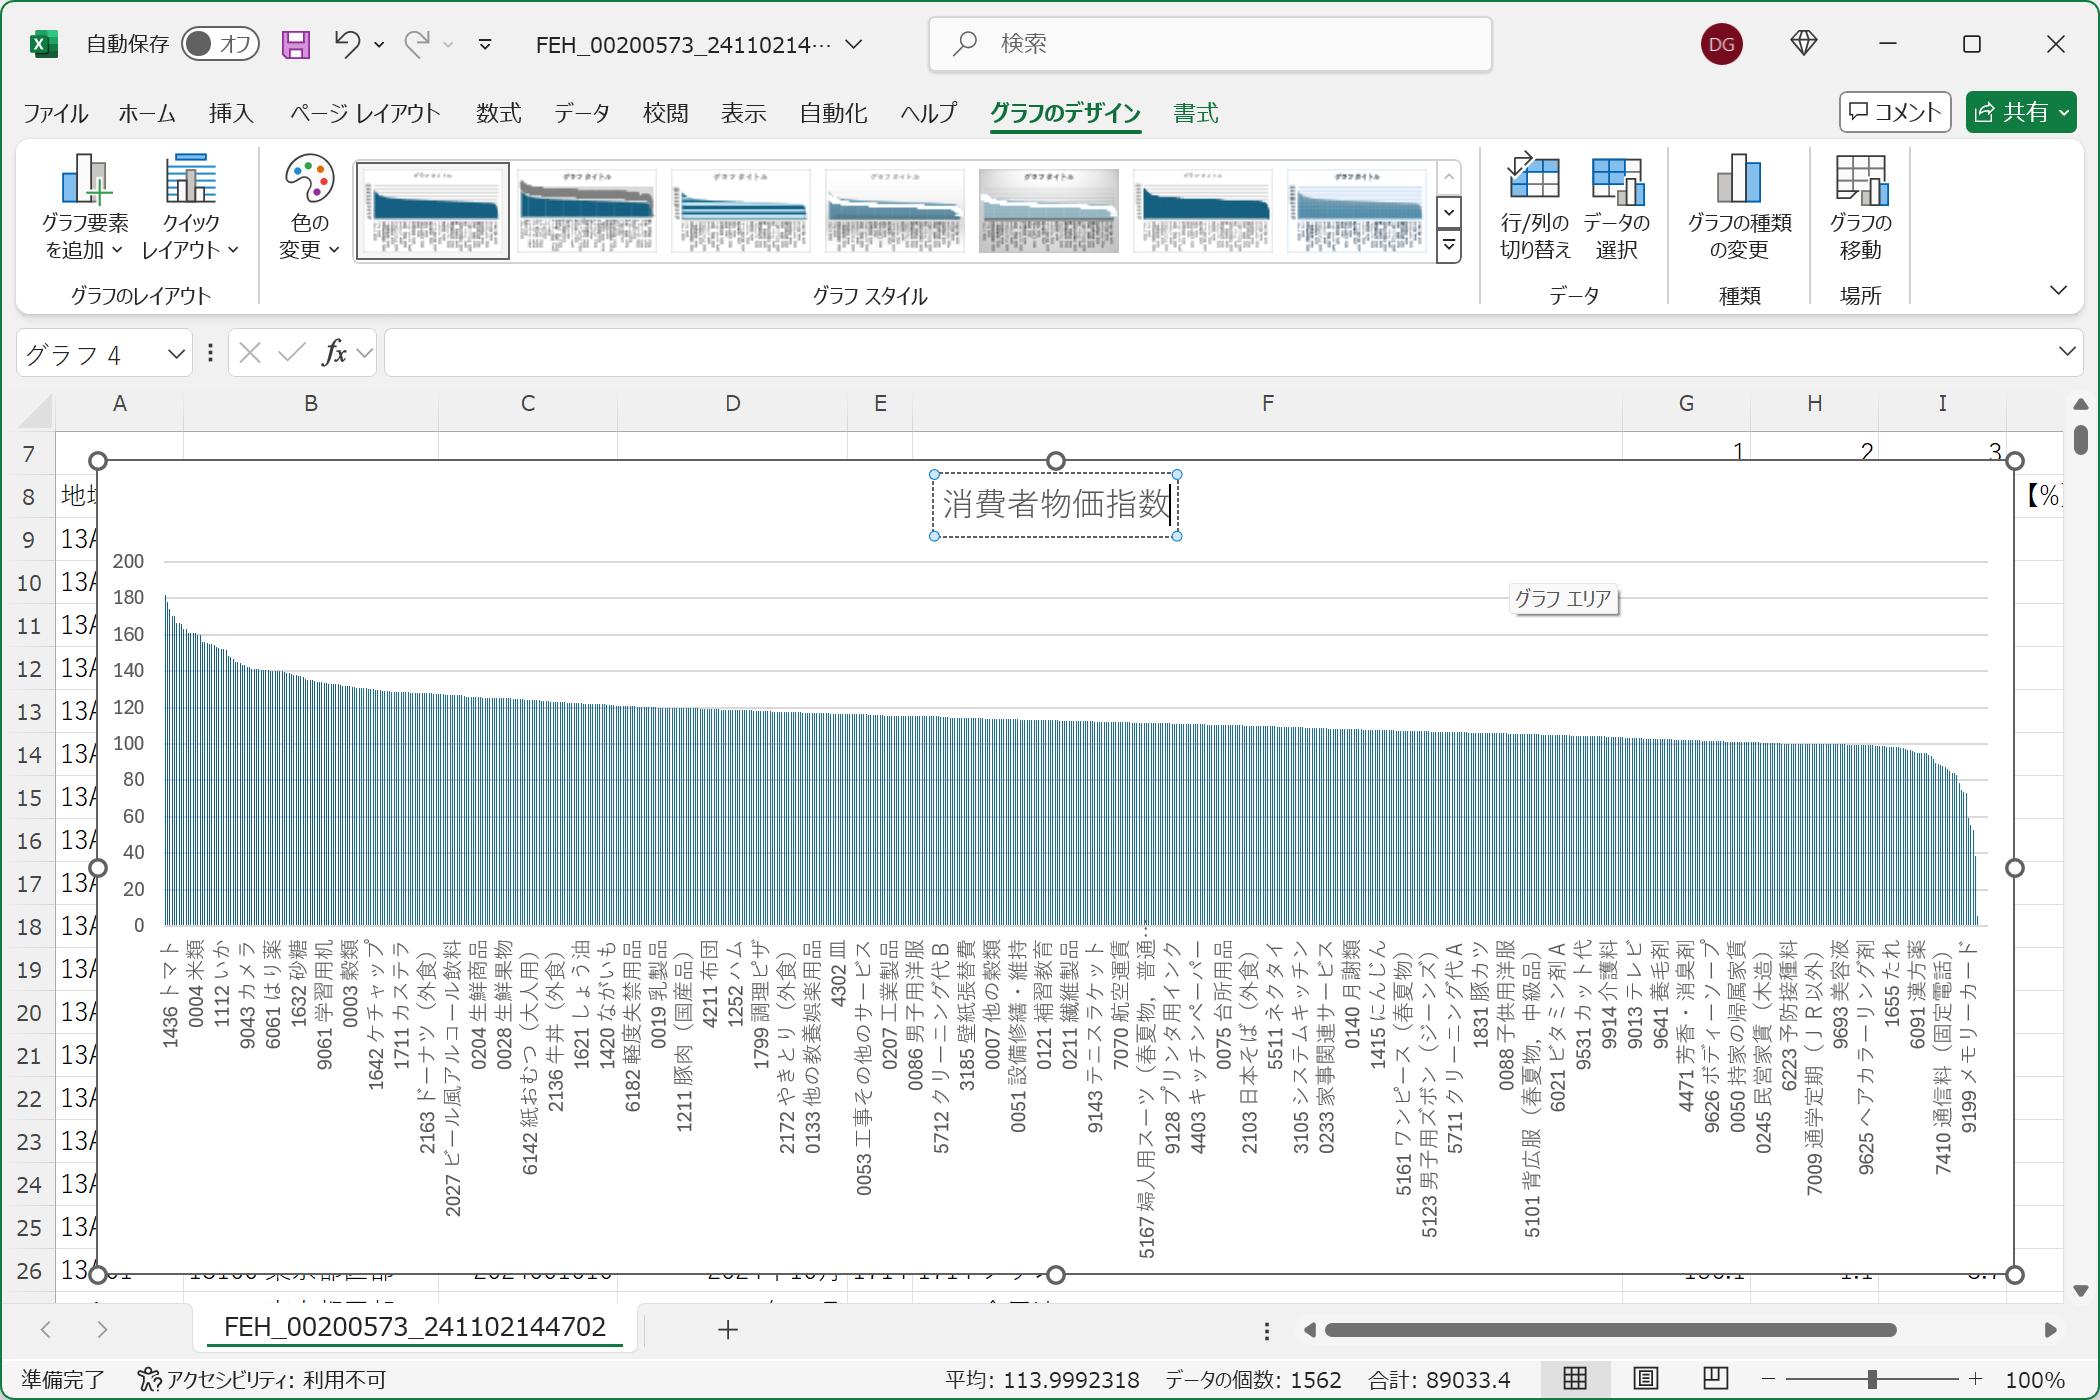Open the 表示 ribbon tab
The image size is (2100, 1400).
(743, 113)
